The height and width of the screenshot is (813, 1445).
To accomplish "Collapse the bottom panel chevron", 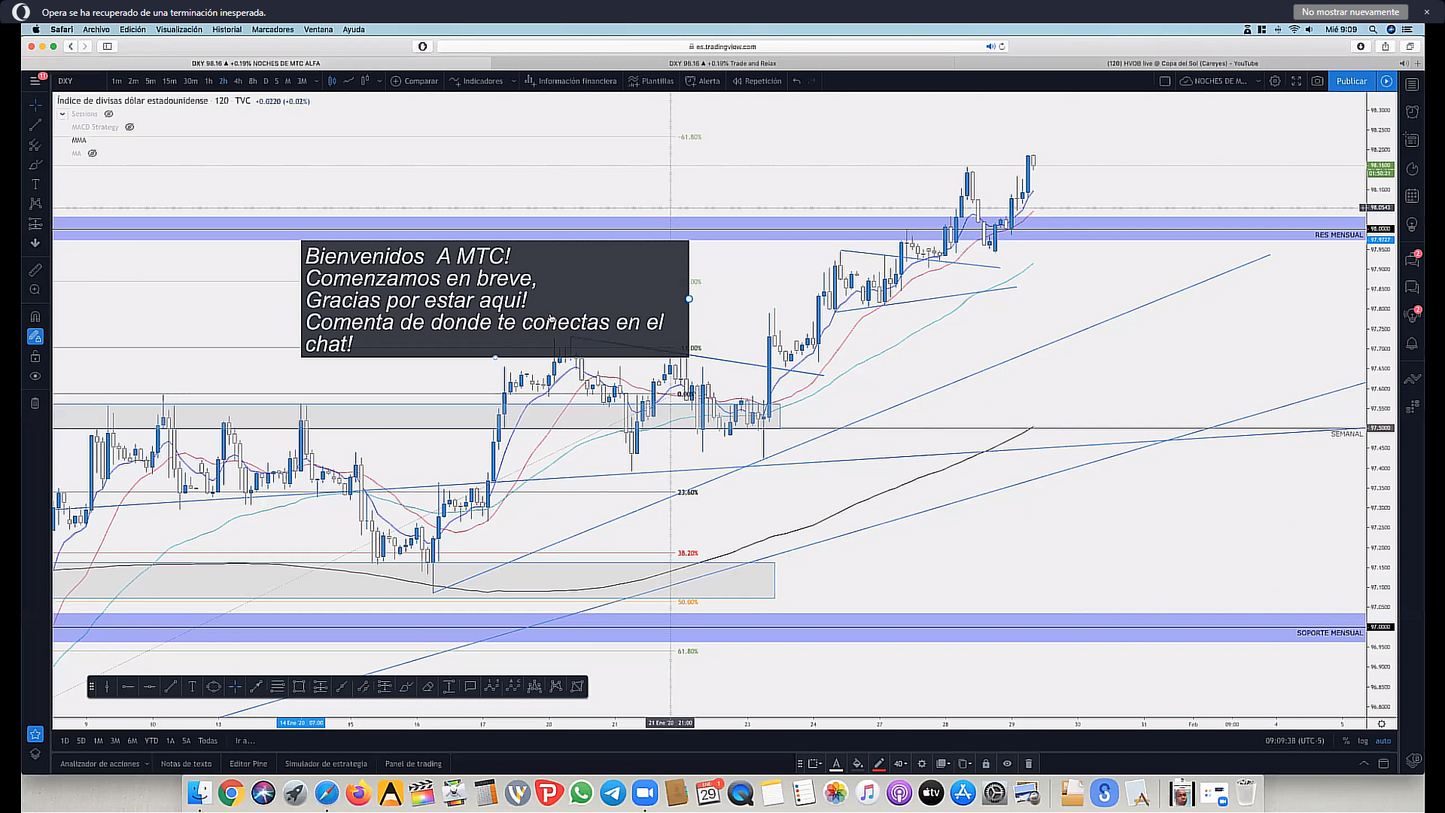I will (x=1365, y=764).
